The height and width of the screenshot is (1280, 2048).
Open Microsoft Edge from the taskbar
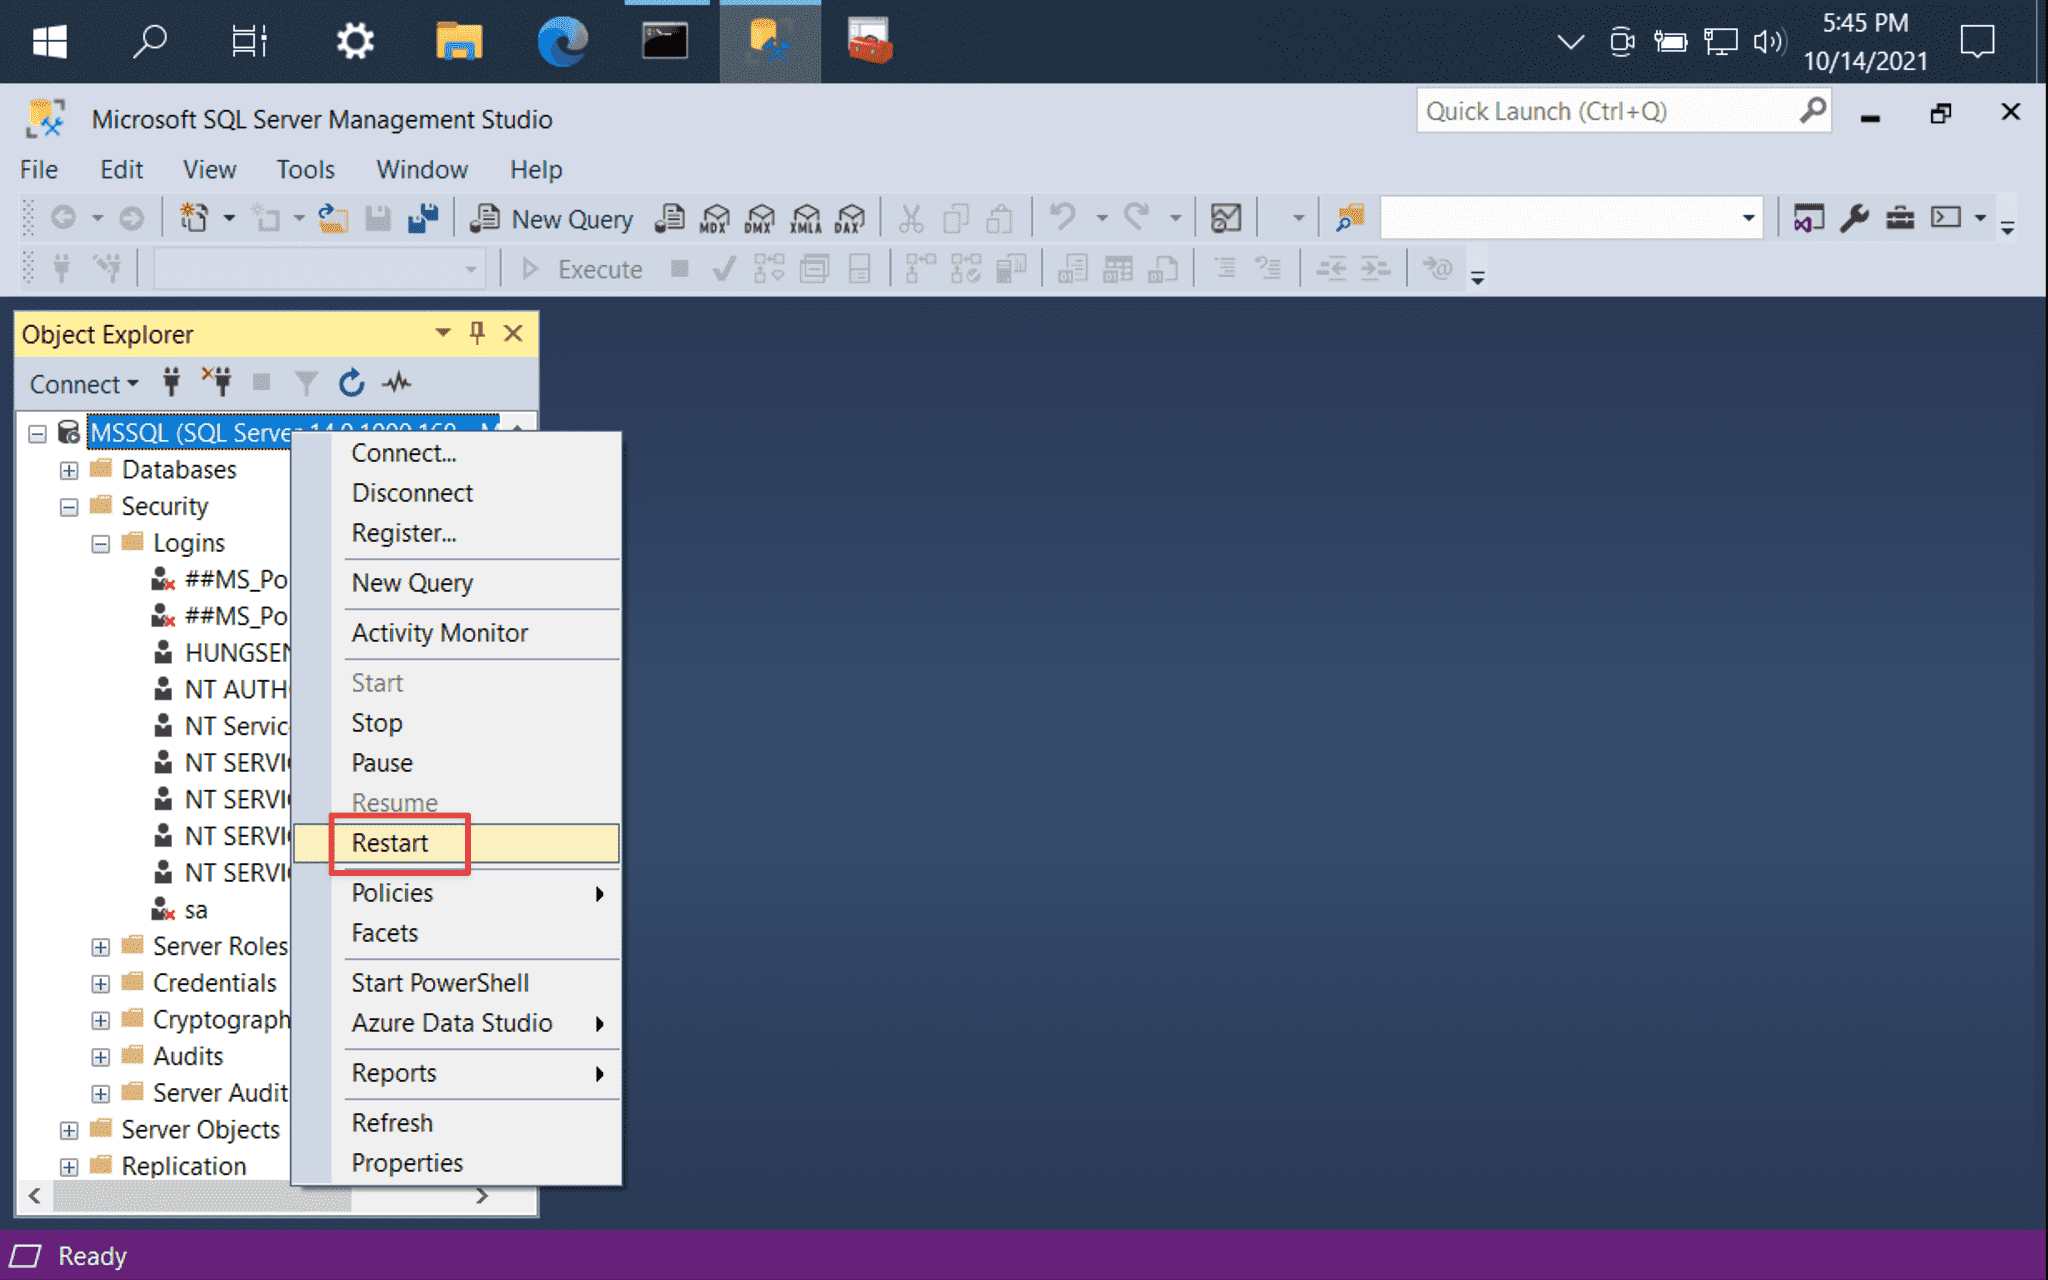[563, 42]
